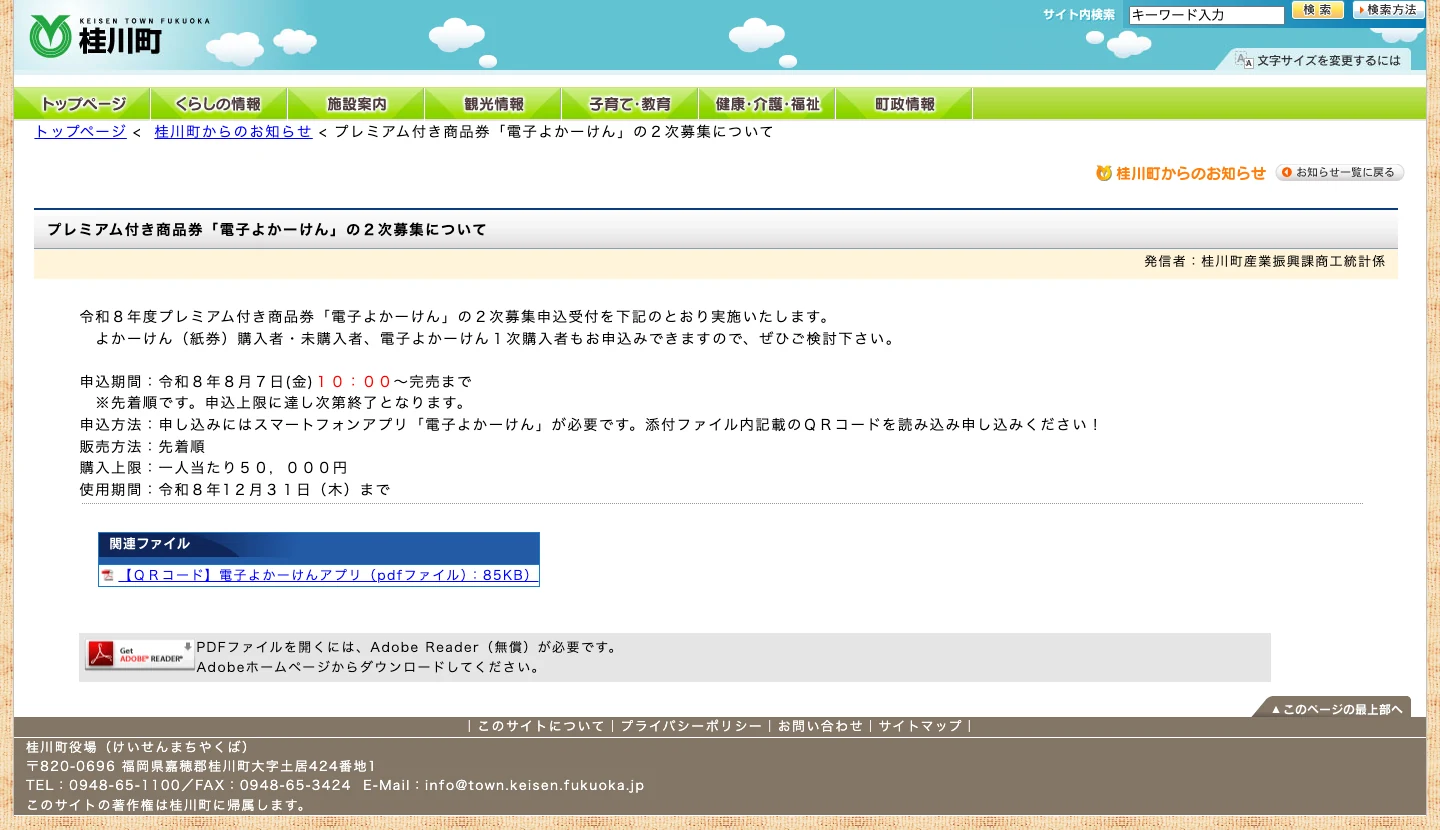Image resolution: width=1440 pixels, height=830 pixels.
Task: Open the トップページ navigation tab
Action: click(x=82, y=104)
